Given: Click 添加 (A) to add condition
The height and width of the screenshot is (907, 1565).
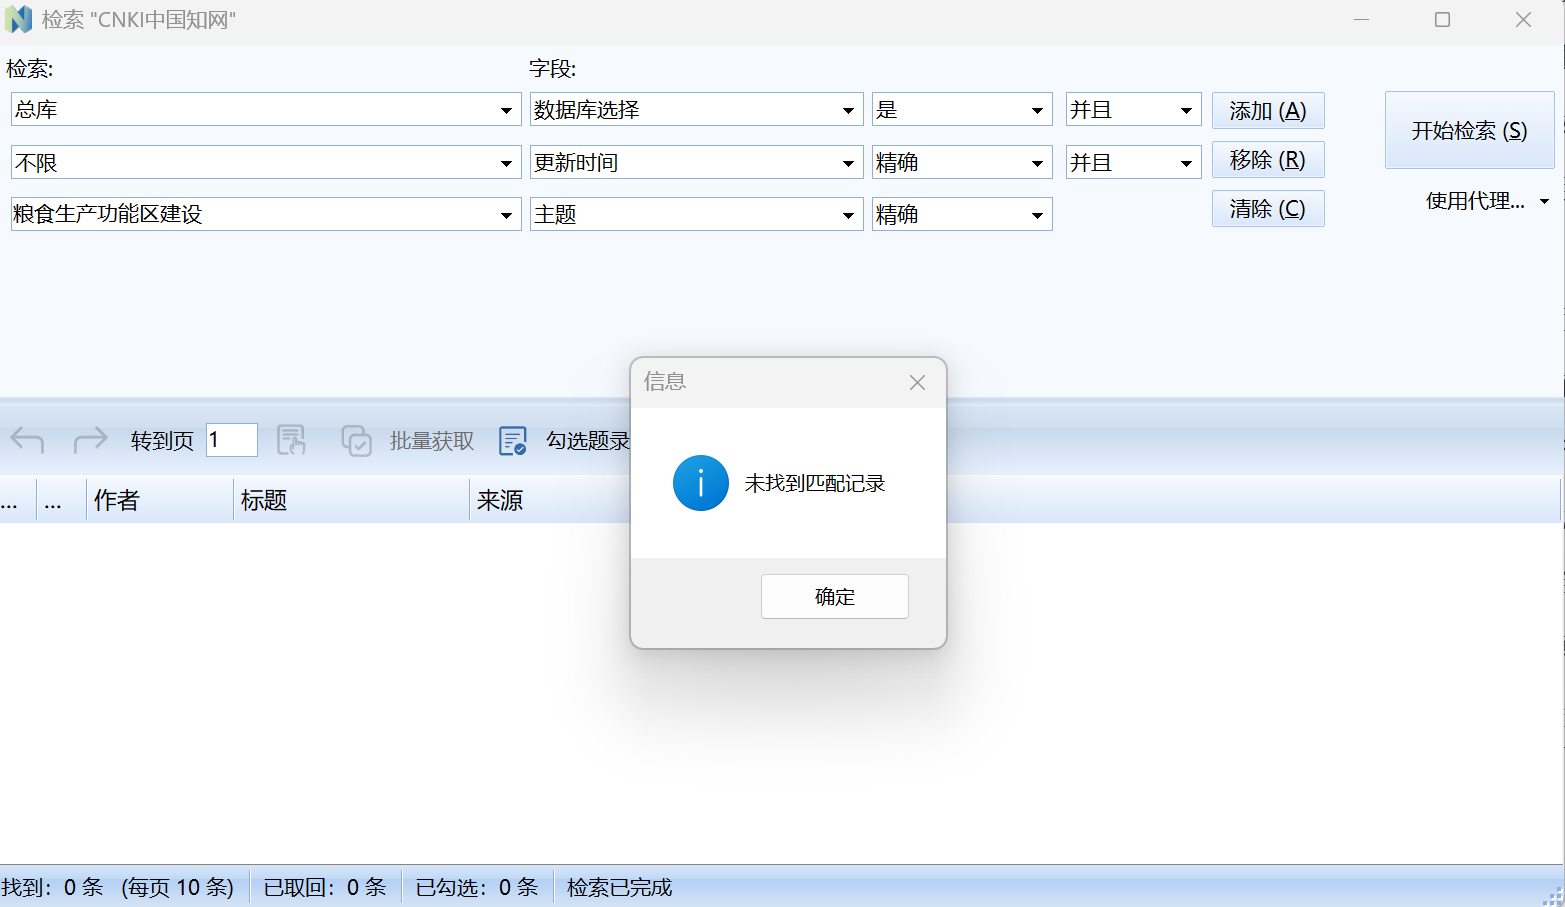Looking at the screenshot, I should coord(1268,110).
